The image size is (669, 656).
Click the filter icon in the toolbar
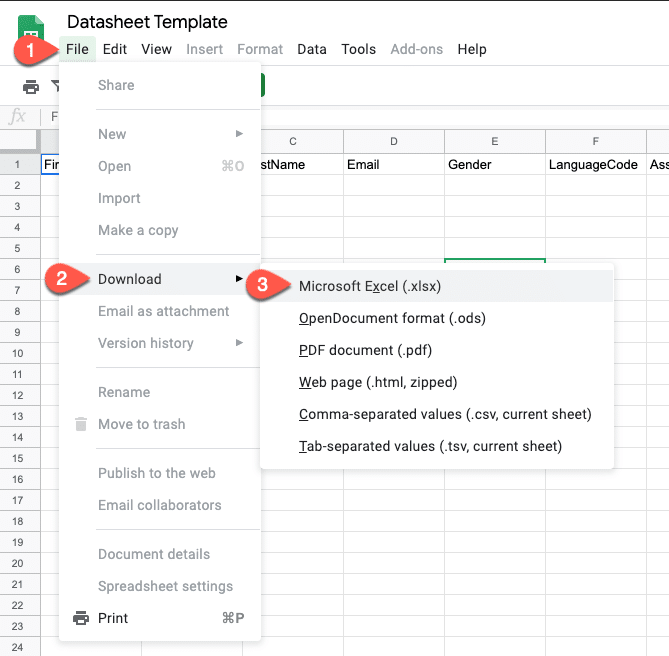[55, 86]
